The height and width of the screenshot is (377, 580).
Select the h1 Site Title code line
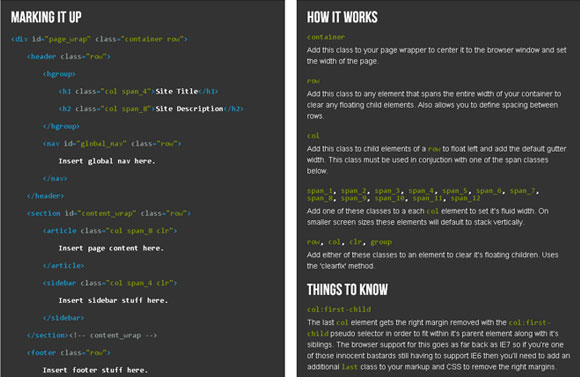point(138,91)
